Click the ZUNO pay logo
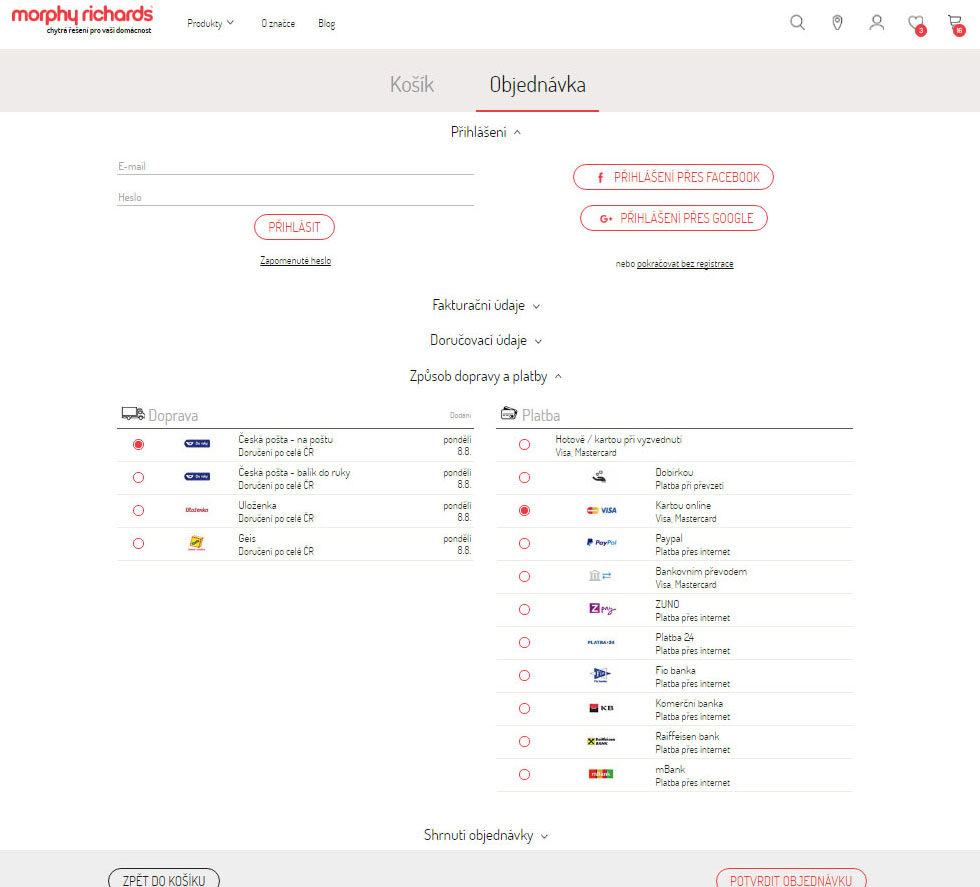 602,608
